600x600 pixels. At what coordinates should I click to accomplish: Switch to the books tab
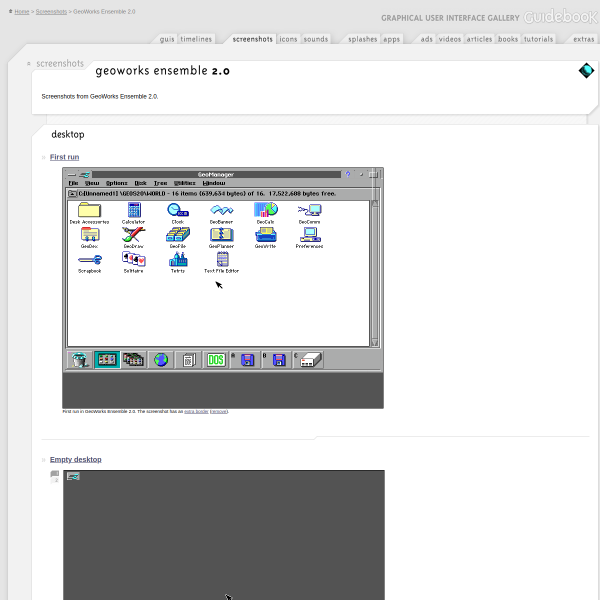coord(508,39)
